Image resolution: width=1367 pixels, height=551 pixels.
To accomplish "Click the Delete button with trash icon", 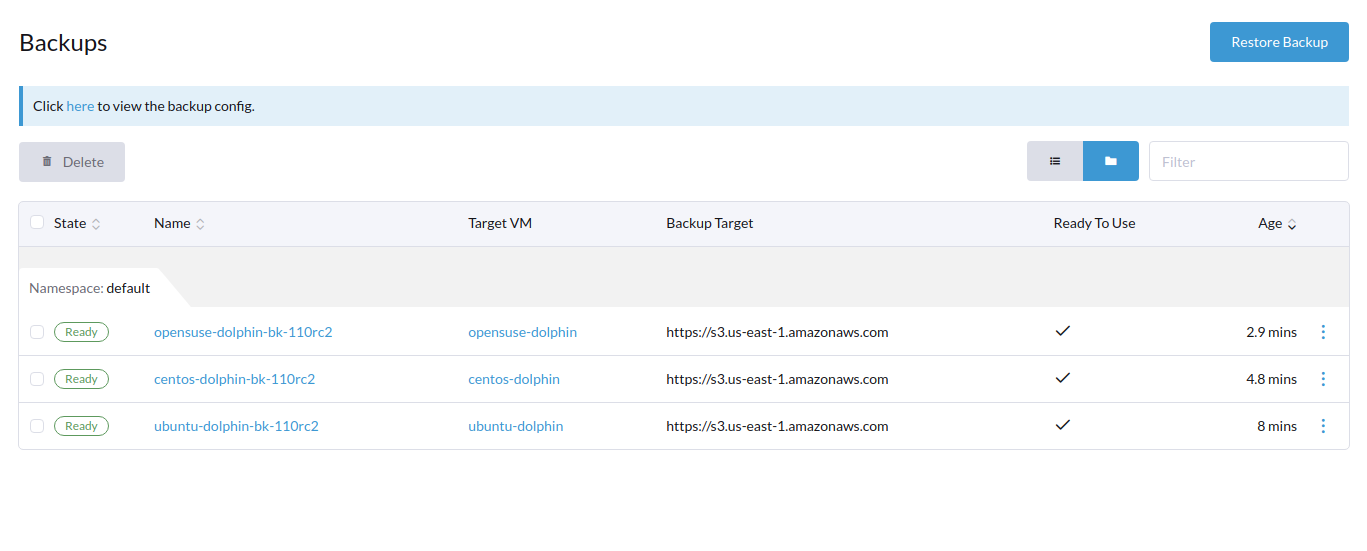I will coord(72,162).
